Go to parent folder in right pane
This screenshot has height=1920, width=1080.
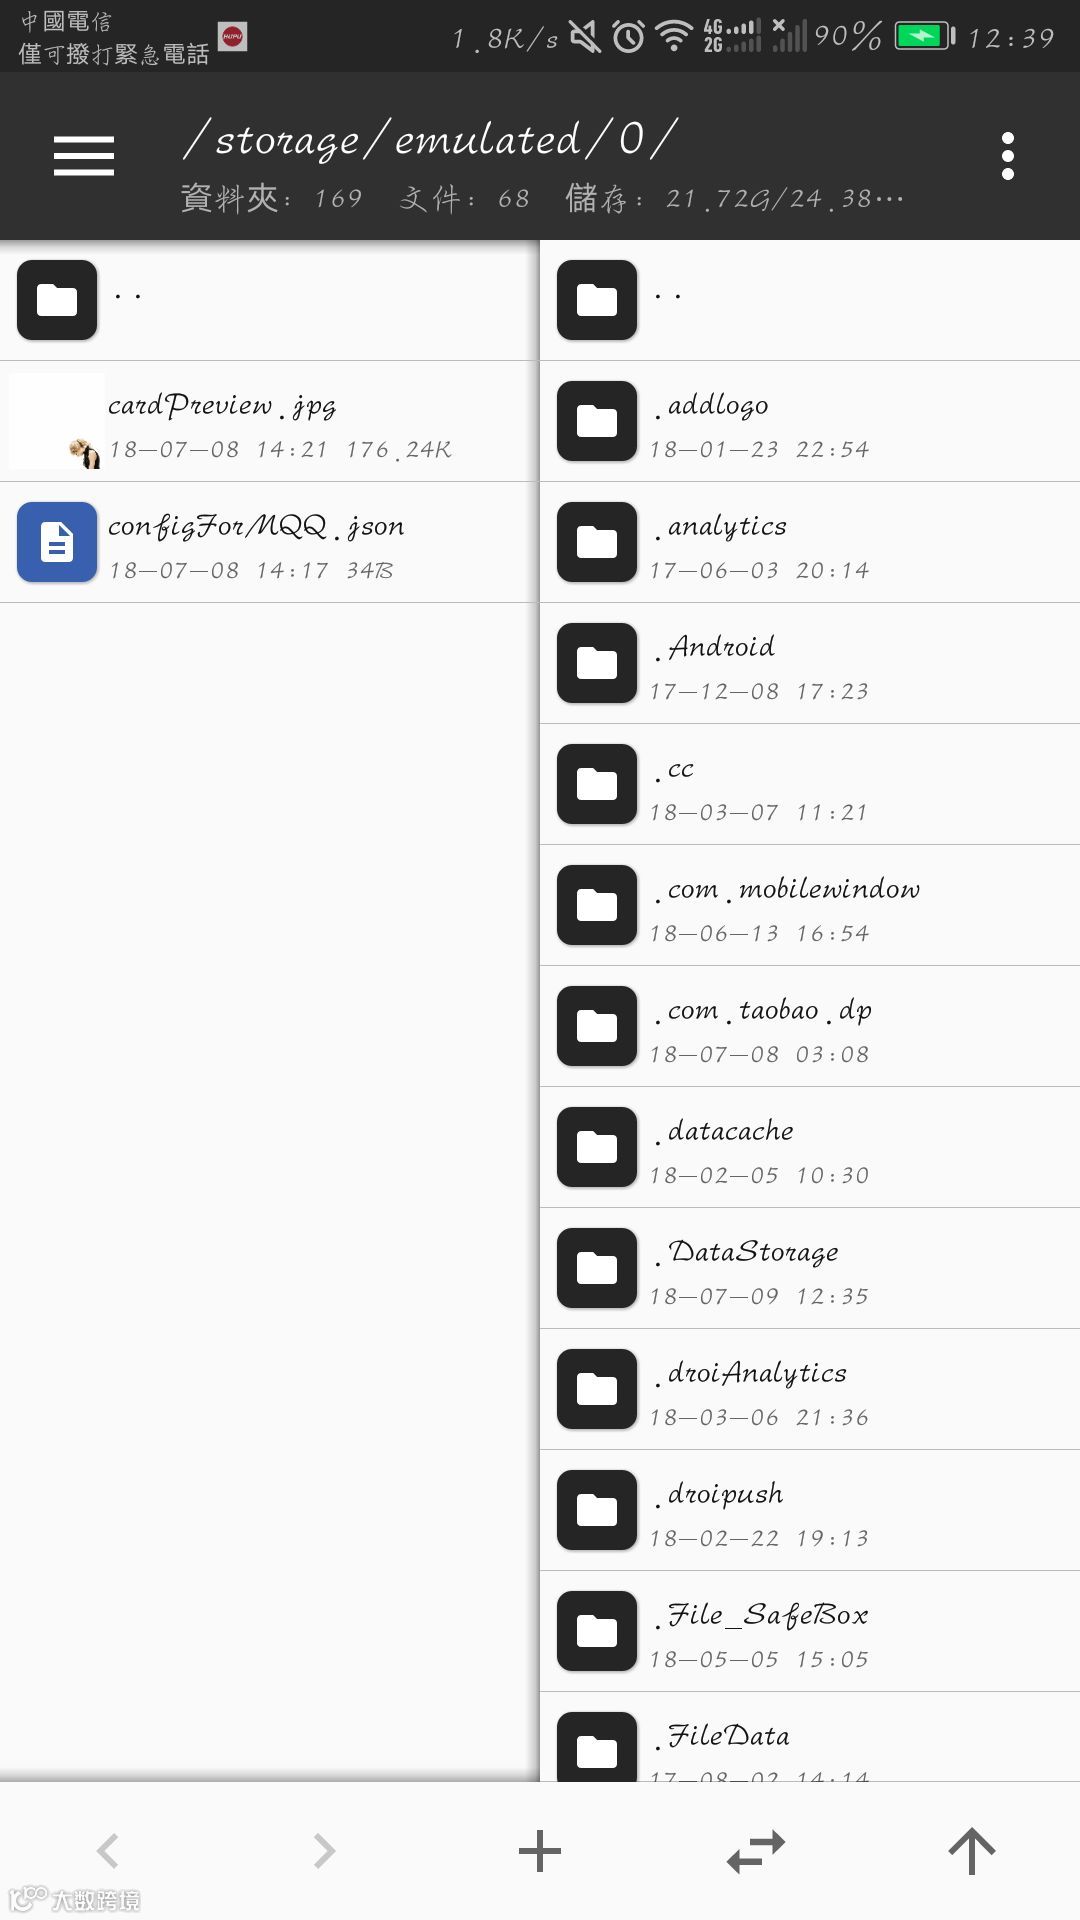point(810,300)
